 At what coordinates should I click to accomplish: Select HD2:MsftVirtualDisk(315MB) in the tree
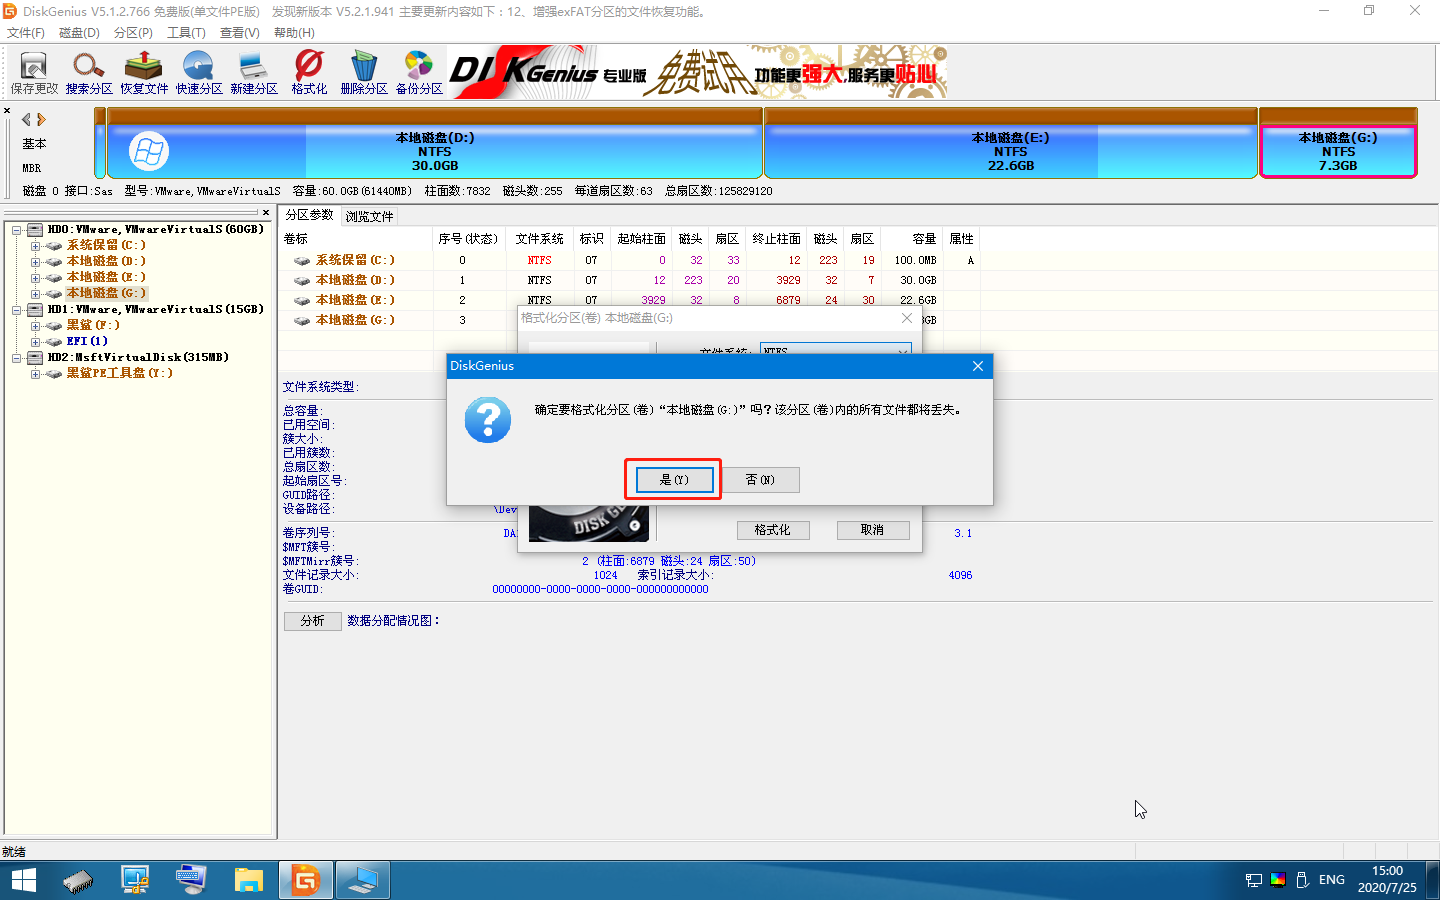point(138,357)
